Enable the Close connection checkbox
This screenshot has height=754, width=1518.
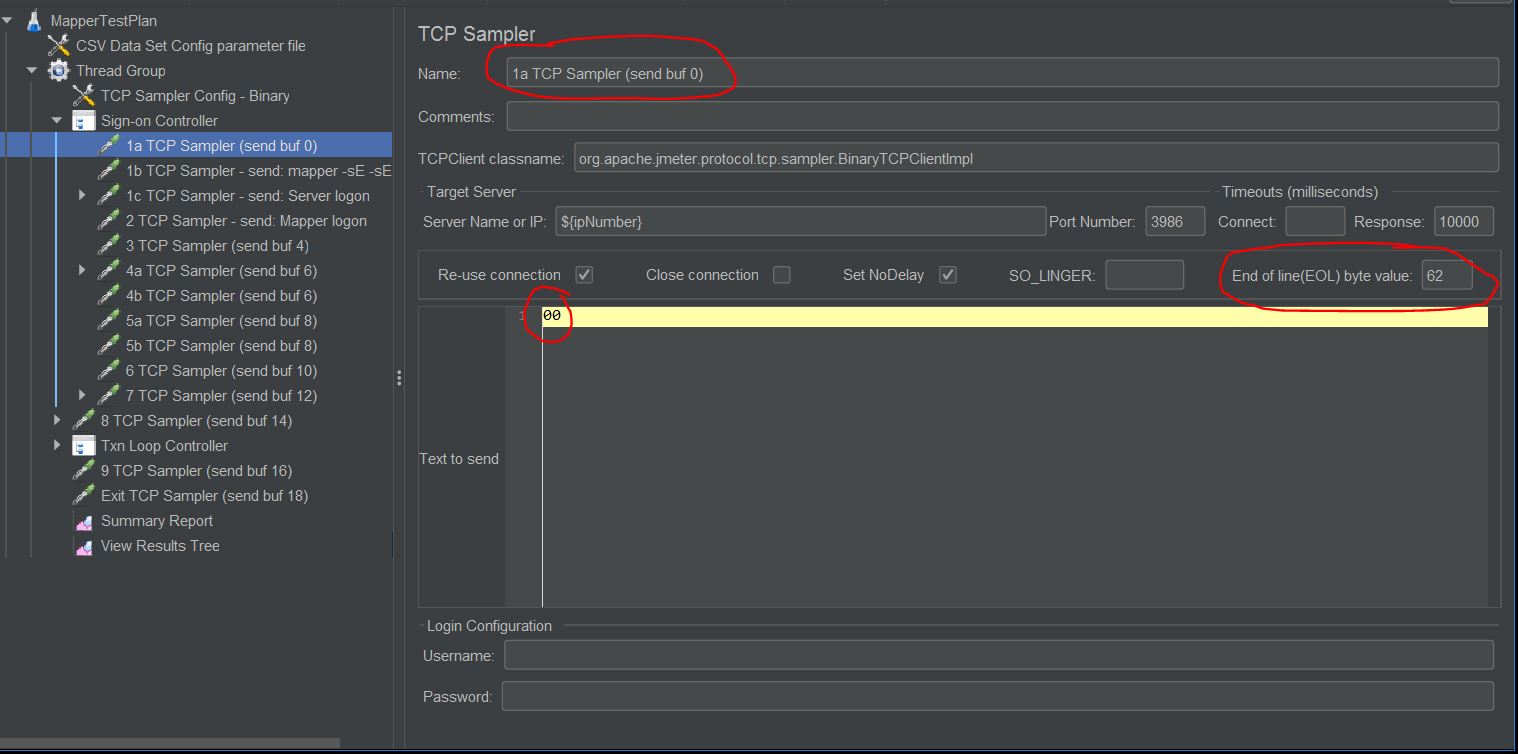pyautogui.click(x=781, y=274)
